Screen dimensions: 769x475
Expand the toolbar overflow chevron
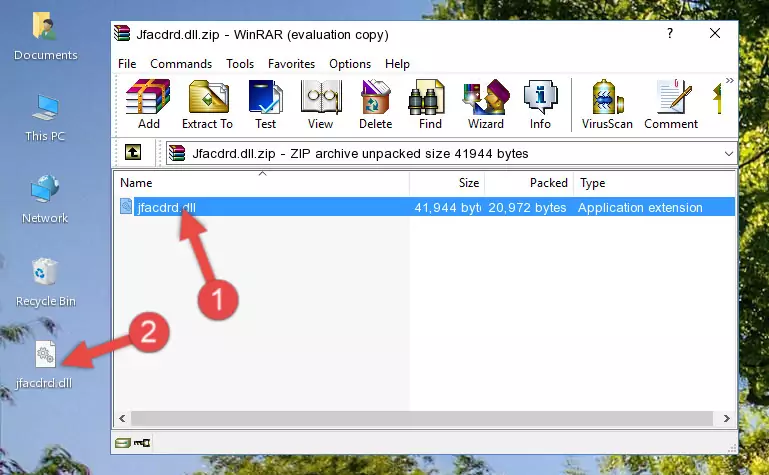(x=729, y=81)
